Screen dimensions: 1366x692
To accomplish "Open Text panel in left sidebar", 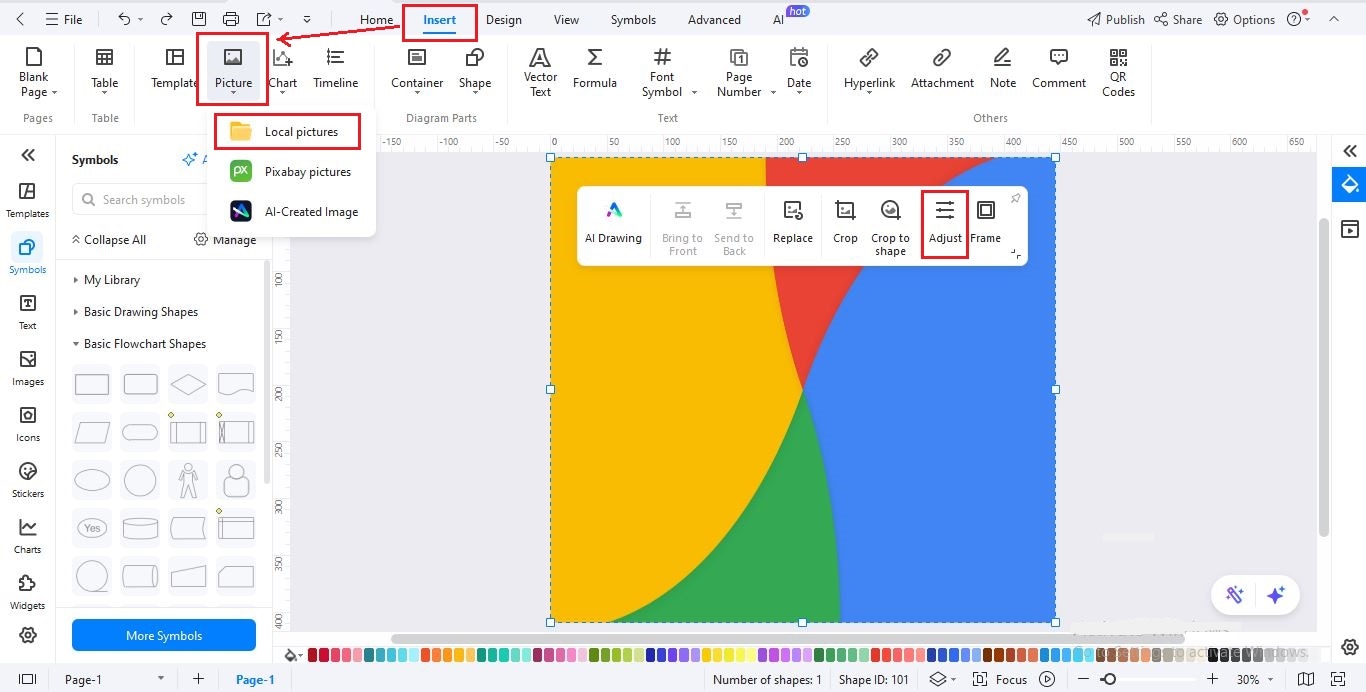I will 27,312.
